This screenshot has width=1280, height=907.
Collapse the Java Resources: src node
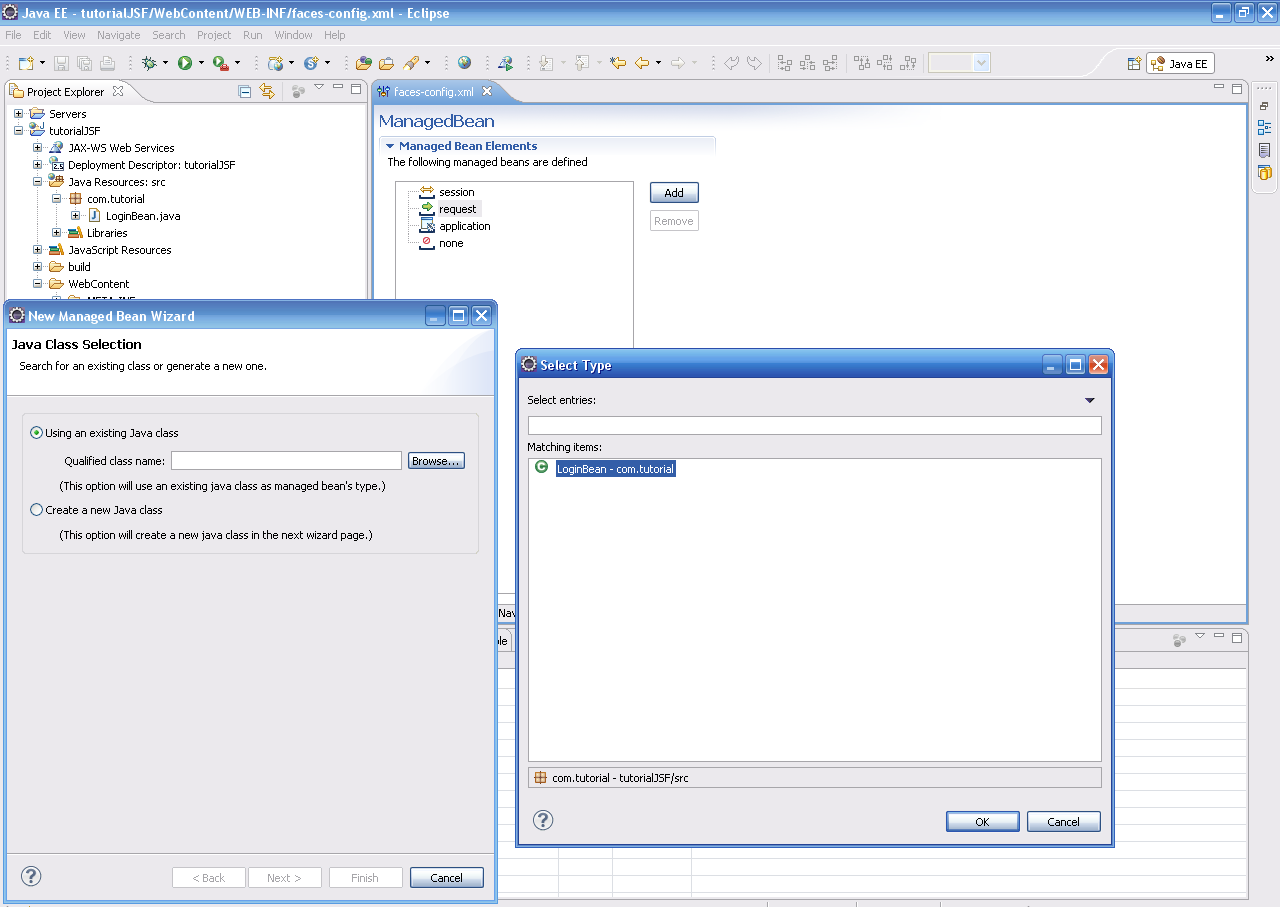coord(38,182)
